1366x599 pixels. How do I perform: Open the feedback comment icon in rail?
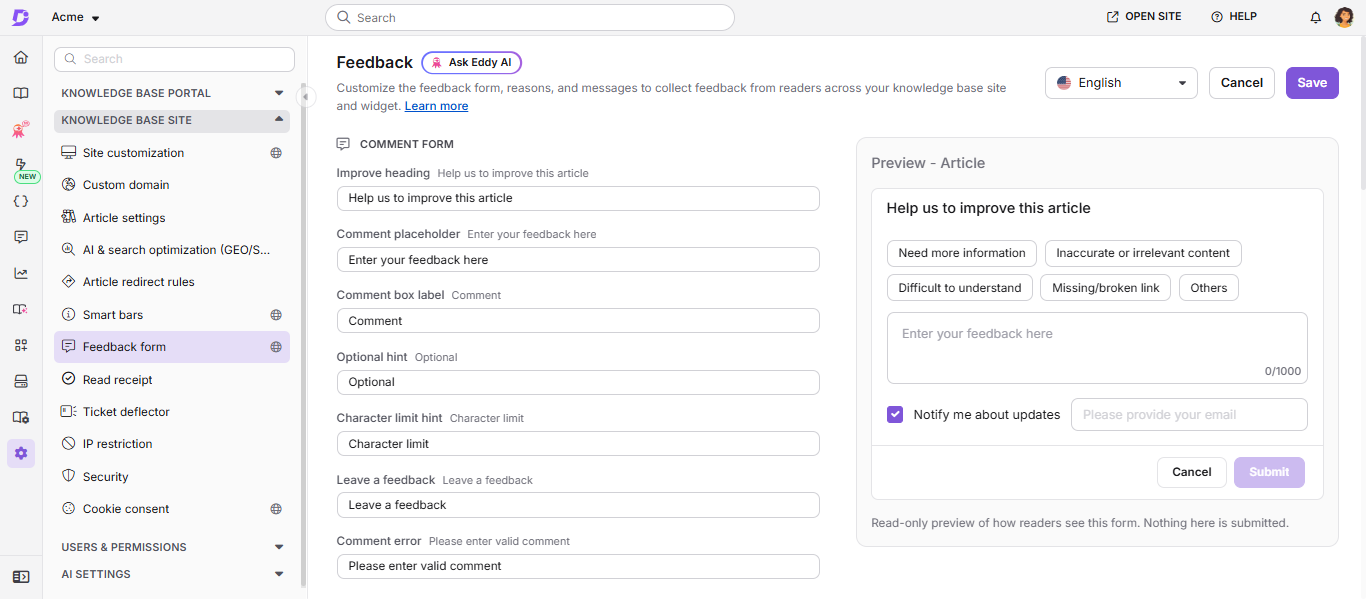click(21, 237)
